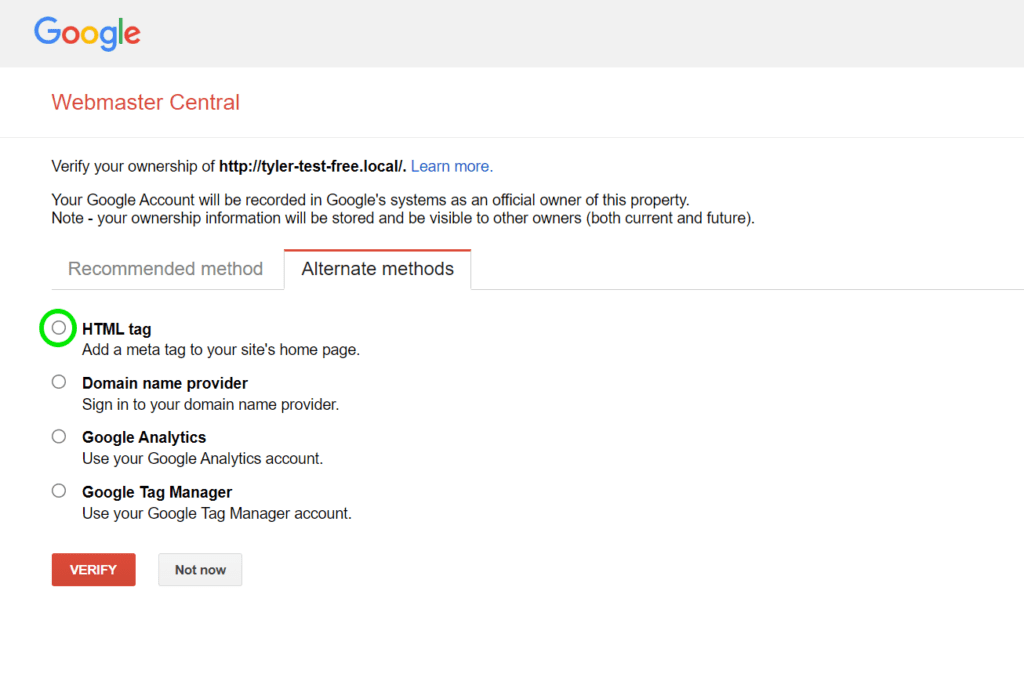The image size is (1024, 681).
Task: Select the HTML tag radio button
Action: 59,328
